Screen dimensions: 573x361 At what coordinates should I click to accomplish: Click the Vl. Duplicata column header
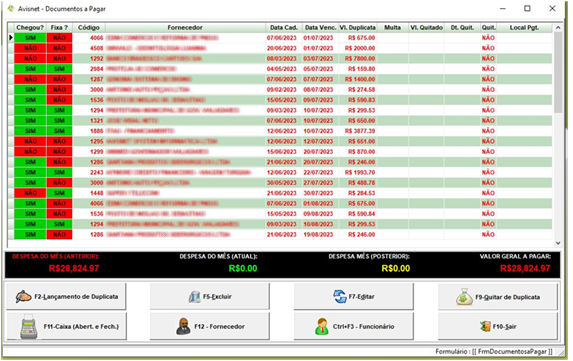click(357, 27)
